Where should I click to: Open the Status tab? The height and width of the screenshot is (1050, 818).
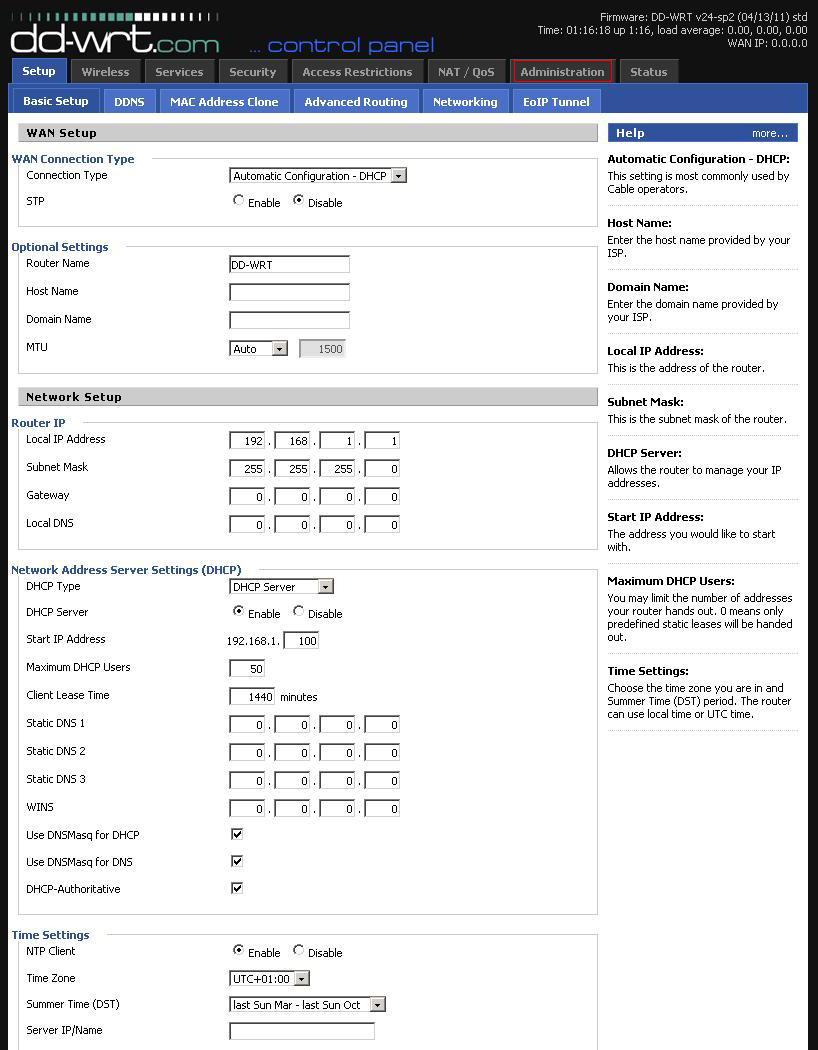[649, 72]
